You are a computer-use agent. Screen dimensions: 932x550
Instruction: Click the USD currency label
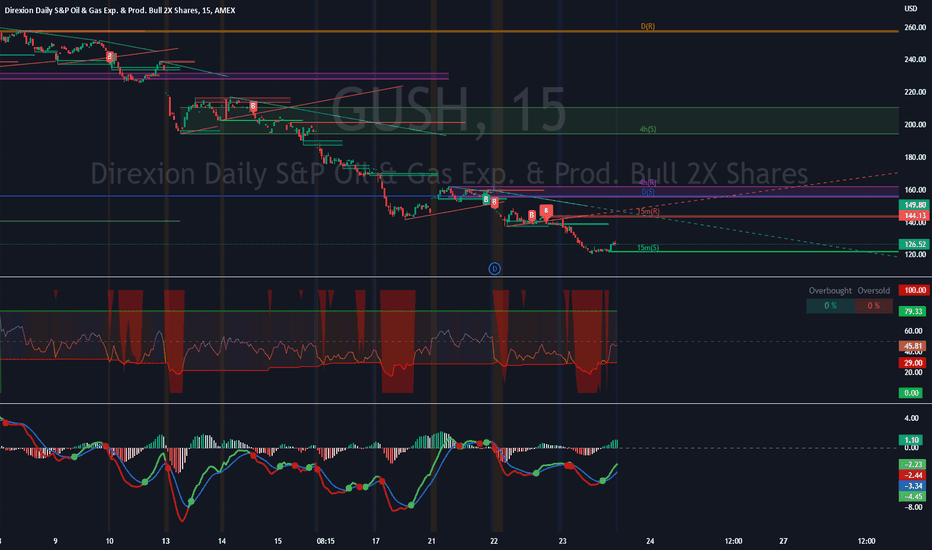911,8
